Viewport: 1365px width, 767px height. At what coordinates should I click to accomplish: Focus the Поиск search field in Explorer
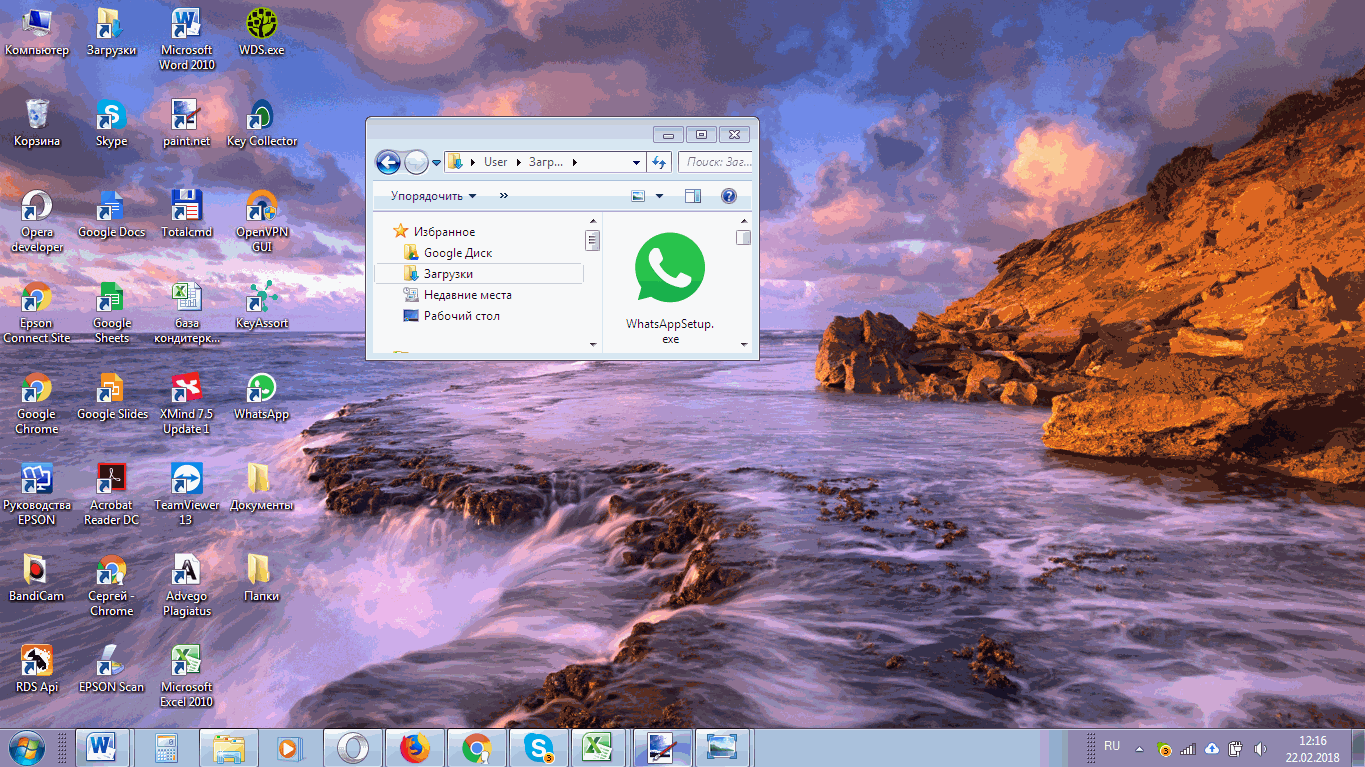click(715, 162)
